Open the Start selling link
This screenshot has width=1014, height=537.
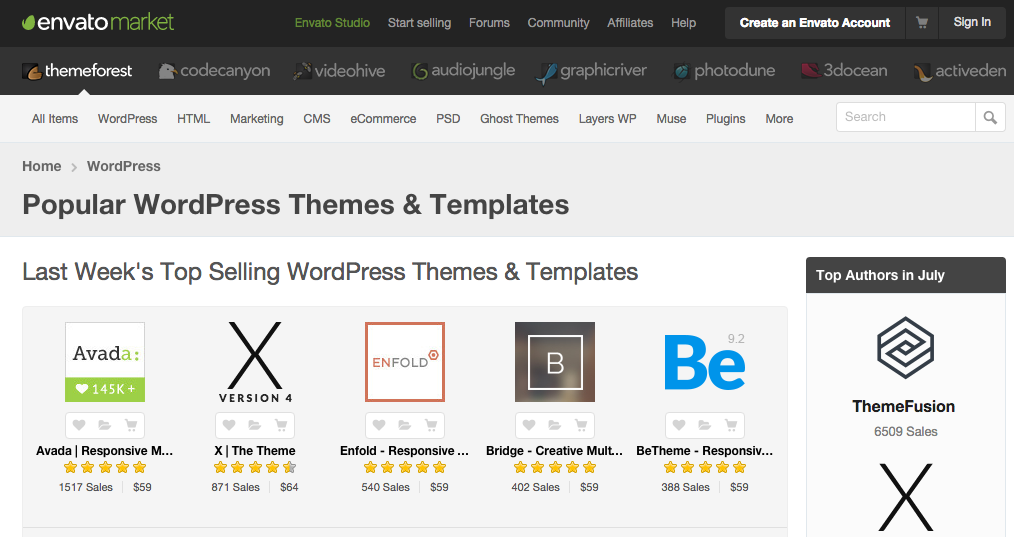click(x=419, y=23)
